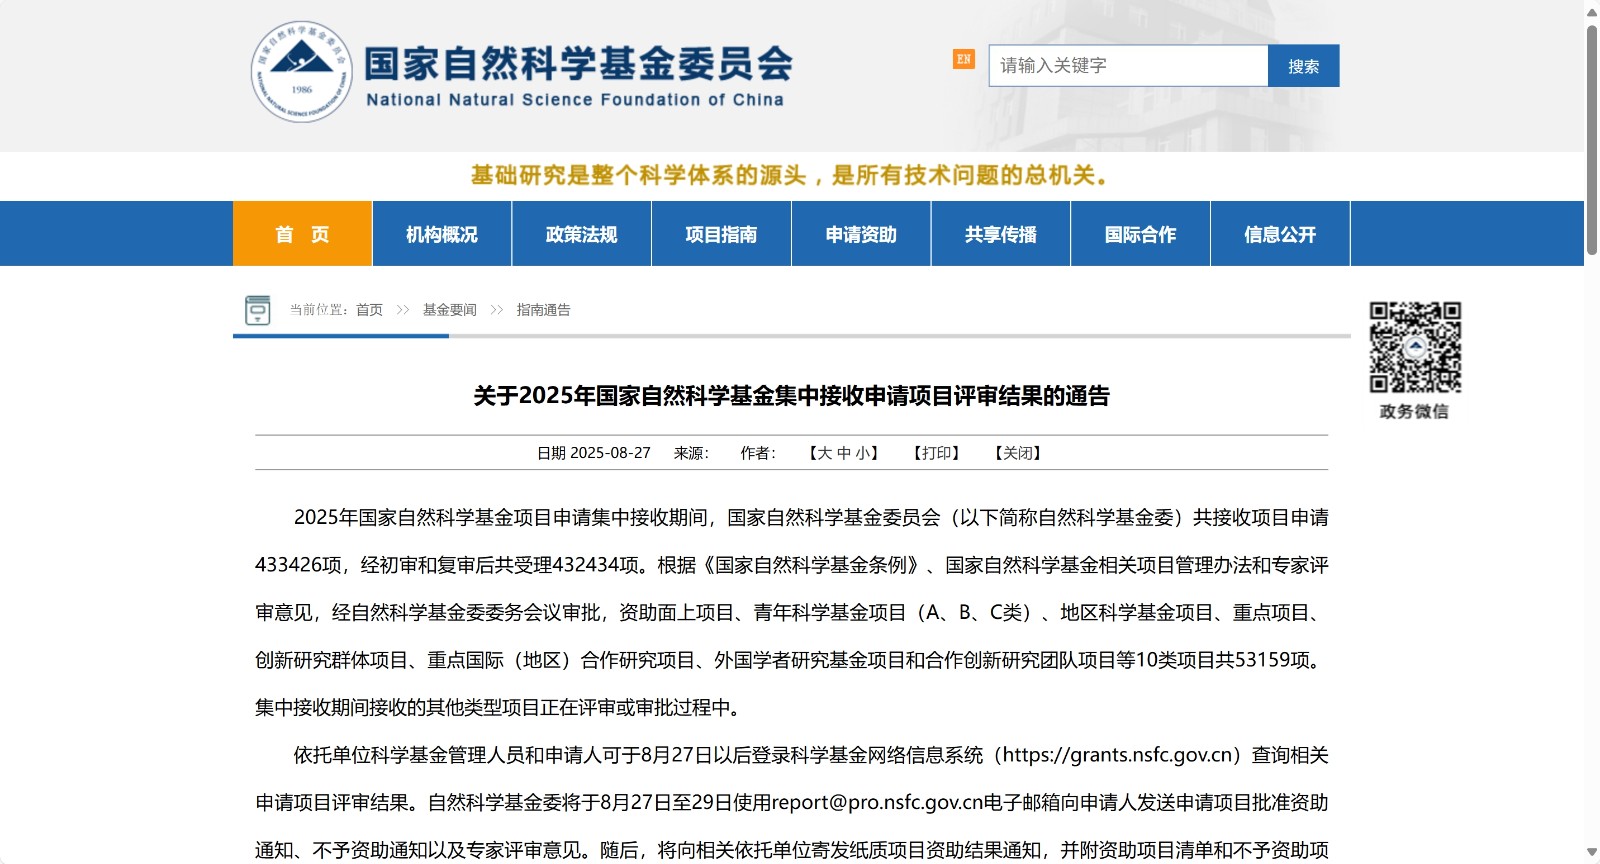Click the report@pro.nsfc.gov.cn email text
The width and height of the screenshot is (1600, 864).
877,803
